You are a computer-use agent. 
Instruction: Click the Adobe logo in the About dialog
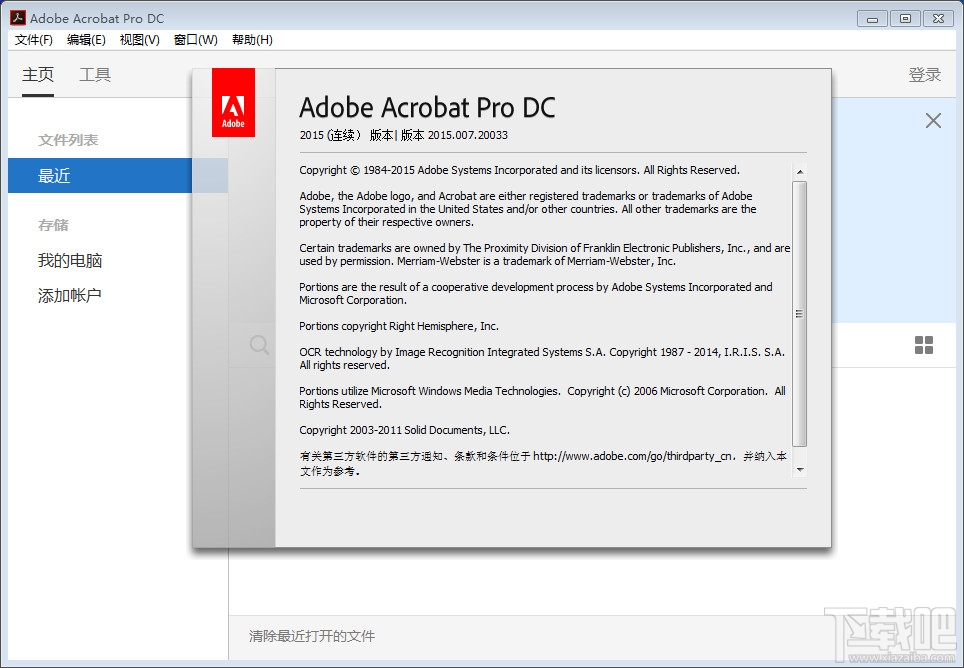(233, 103)
